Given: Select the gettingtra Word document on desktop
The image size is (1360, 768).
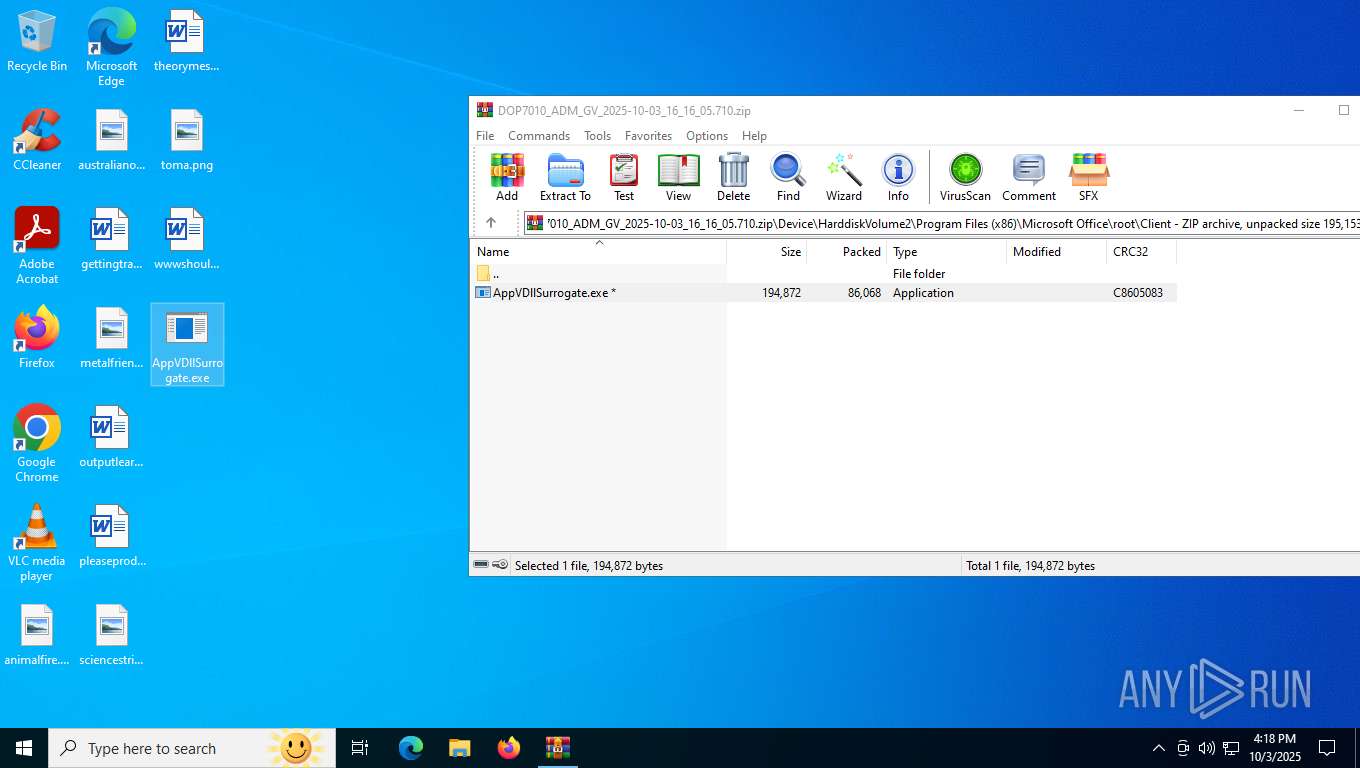Looking at the screenshot, I should [111, 239].
